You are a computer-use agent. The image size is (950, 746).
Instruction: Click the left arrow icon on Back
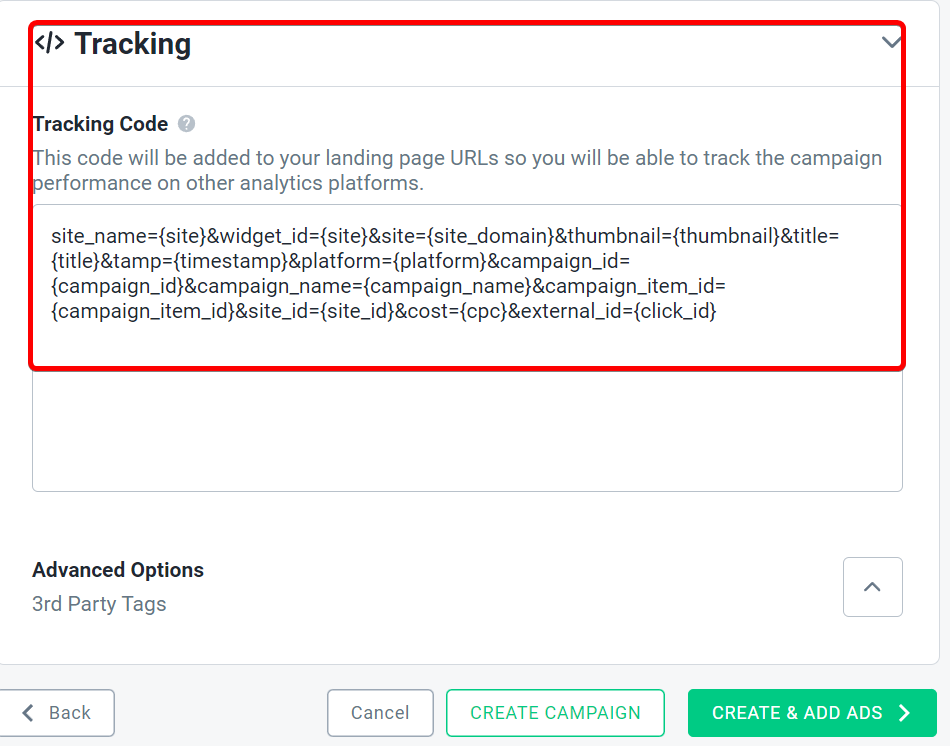pyautogui.click(x=28, y=713)
